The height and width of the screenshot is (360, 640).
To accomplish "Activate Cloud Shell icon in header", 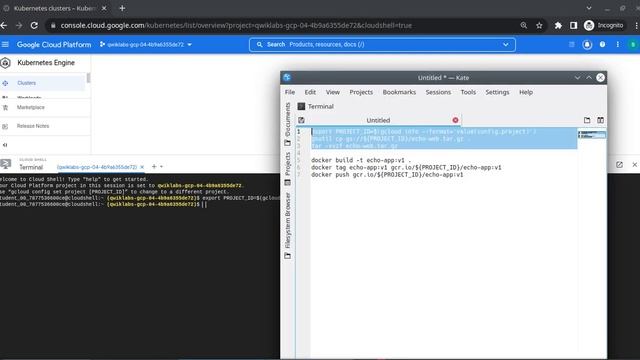I will click(571, 44).
